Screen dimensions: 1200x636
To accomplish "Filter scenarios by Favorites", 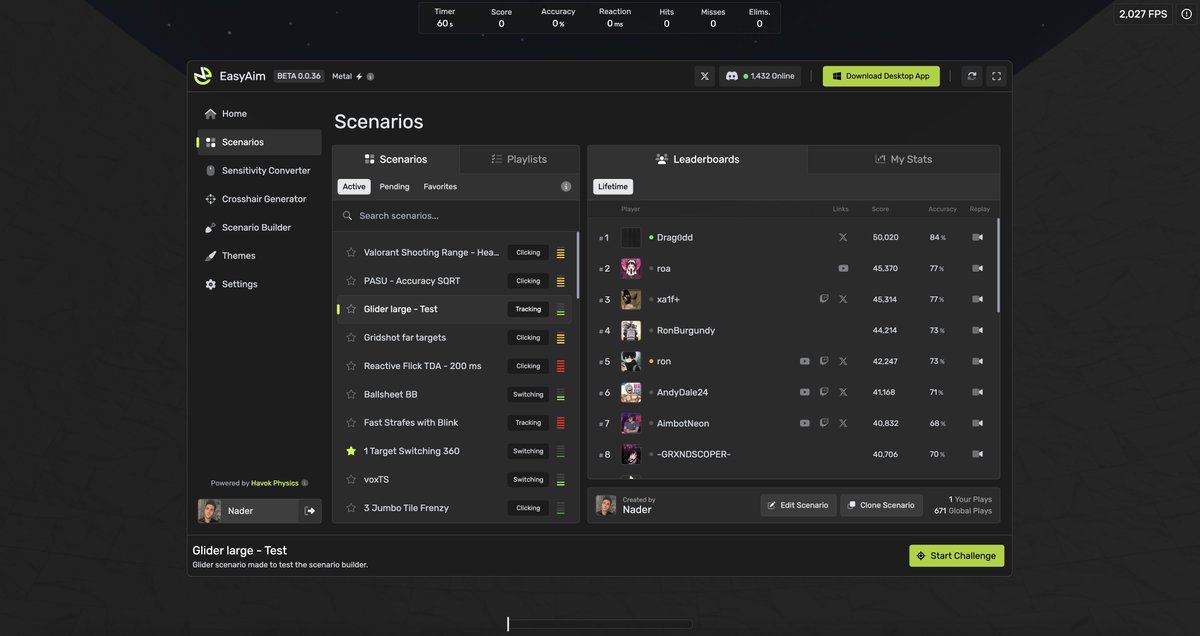I will pyautogui.click(x=440, y=187).
